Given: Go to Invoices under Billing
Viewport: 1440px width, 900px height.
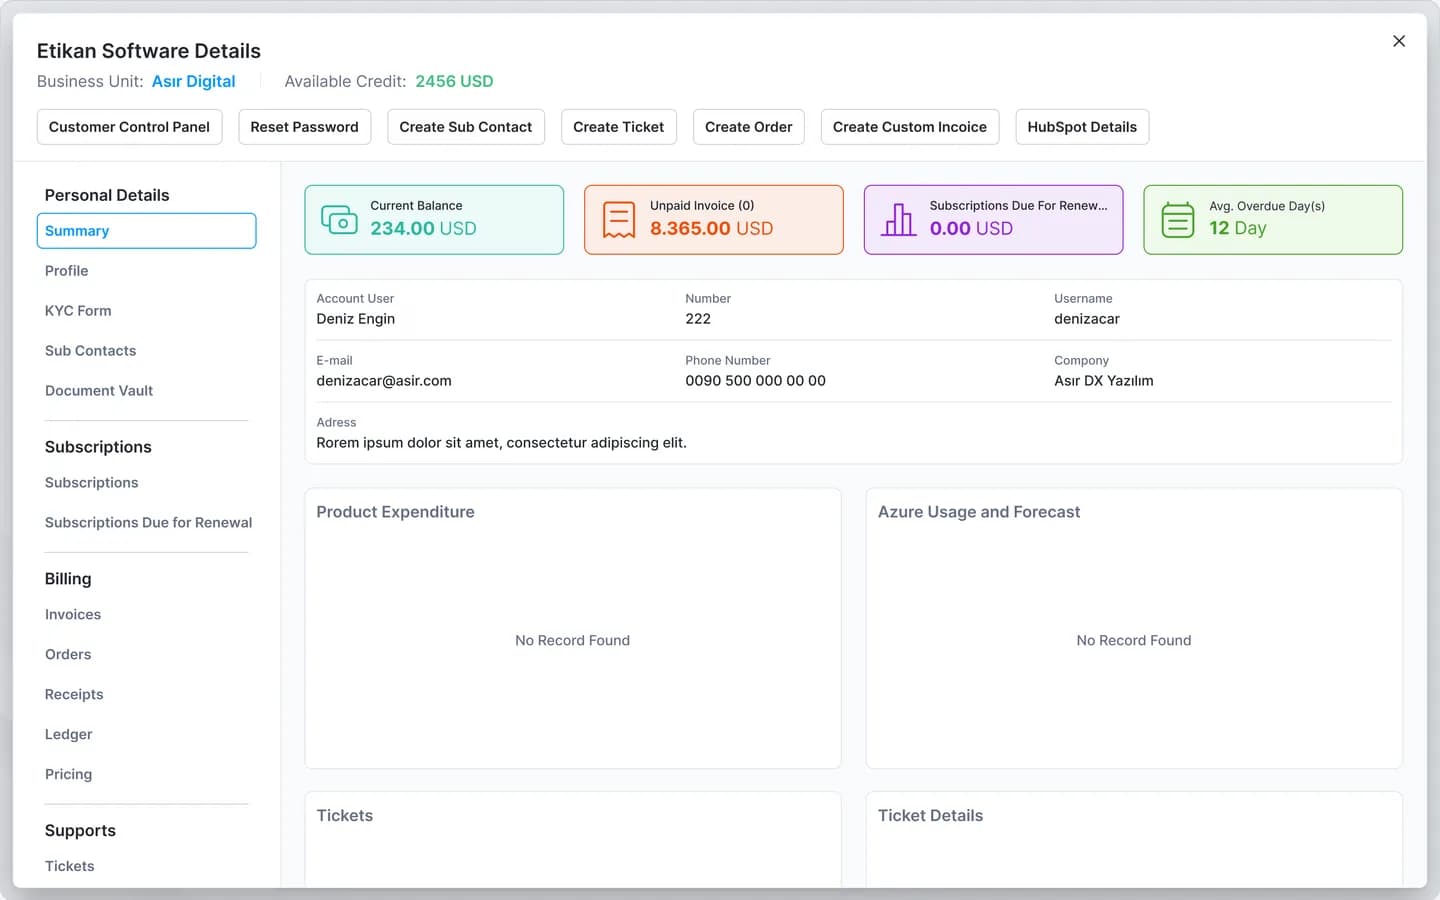Looking at the screenshot, I should pyautogui.click(x=73, y=615).
